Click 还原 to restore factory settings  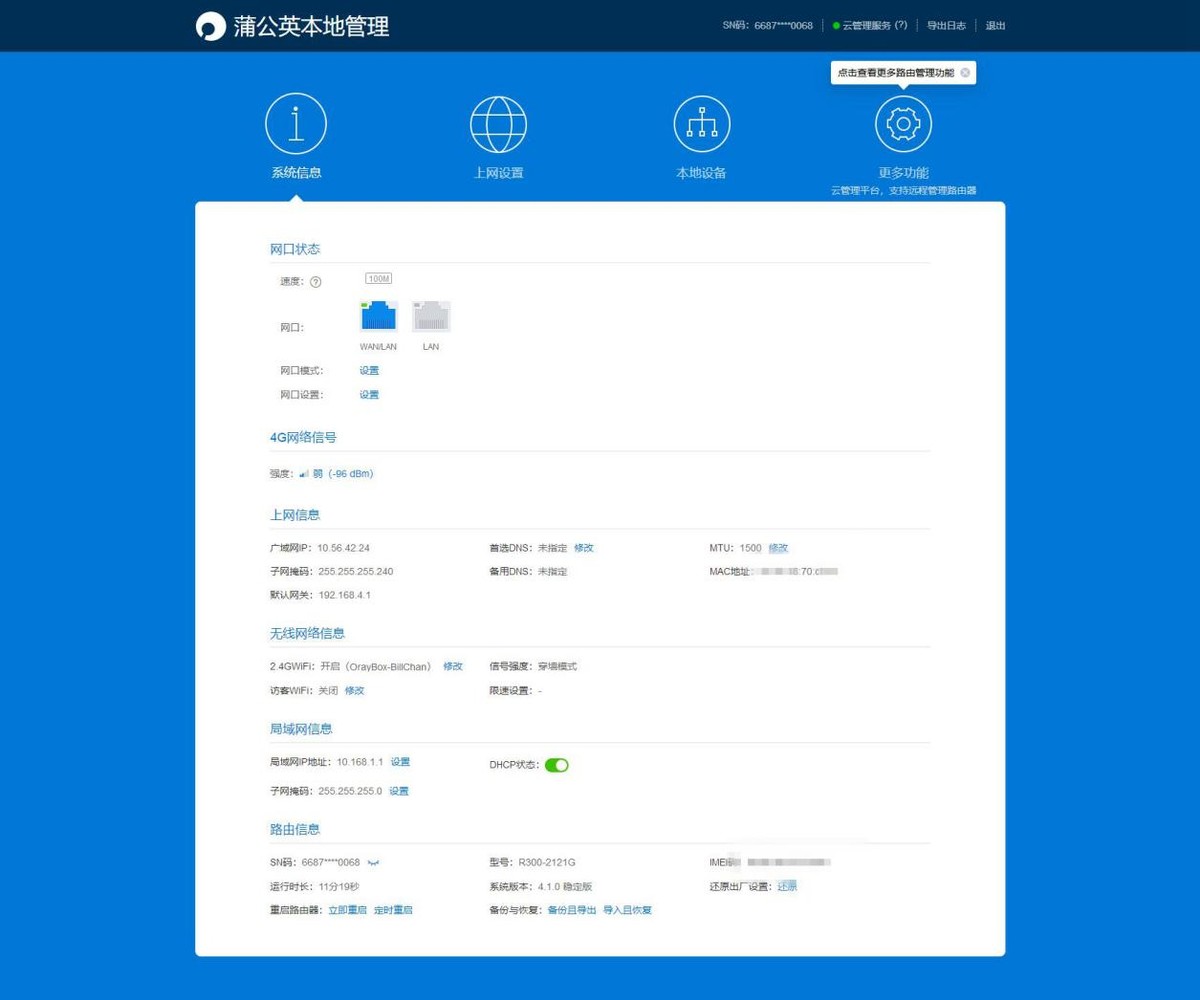(787, 886)
